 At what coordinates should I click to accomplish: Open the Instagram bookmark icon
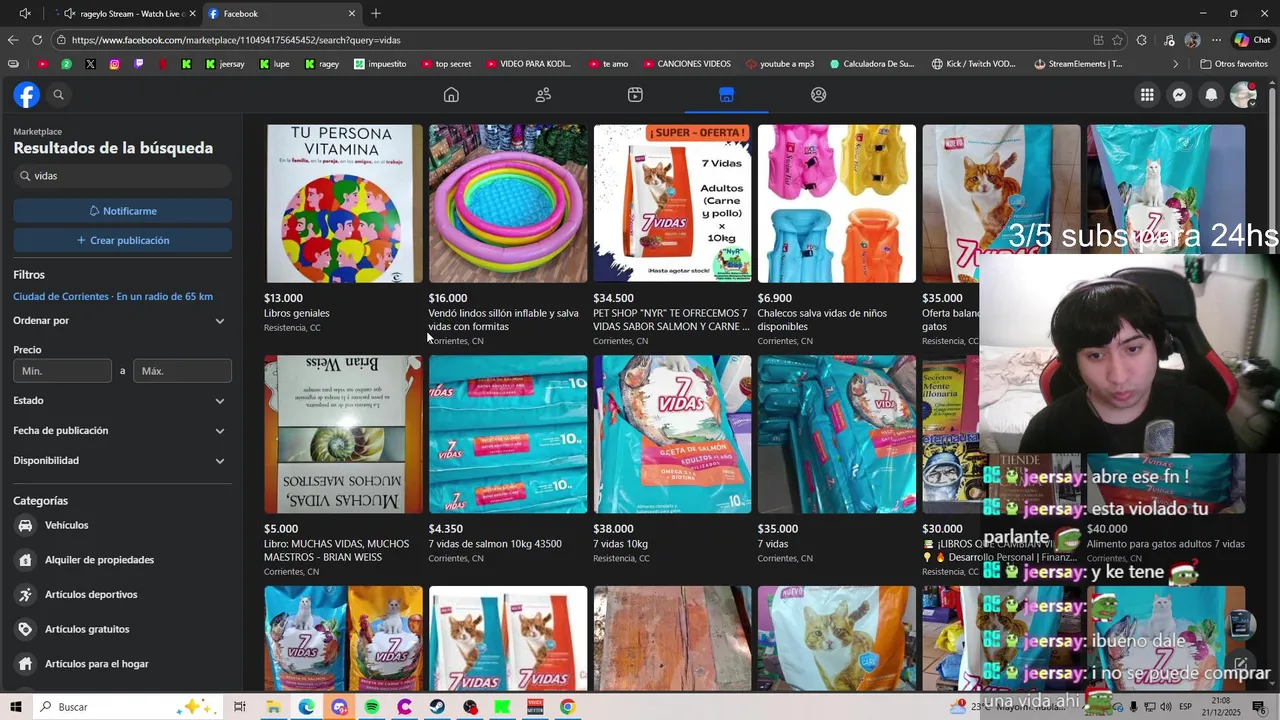tap(114, 64)
